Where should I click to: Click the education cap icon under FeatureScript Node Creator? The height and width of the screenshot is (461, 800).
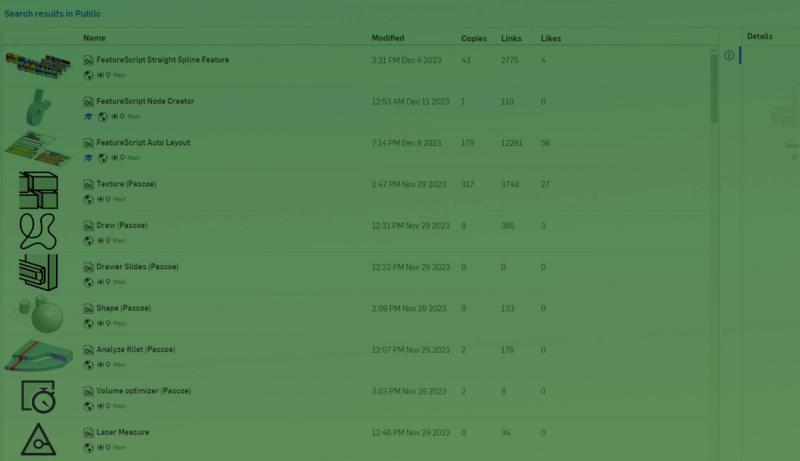[88, 116]
